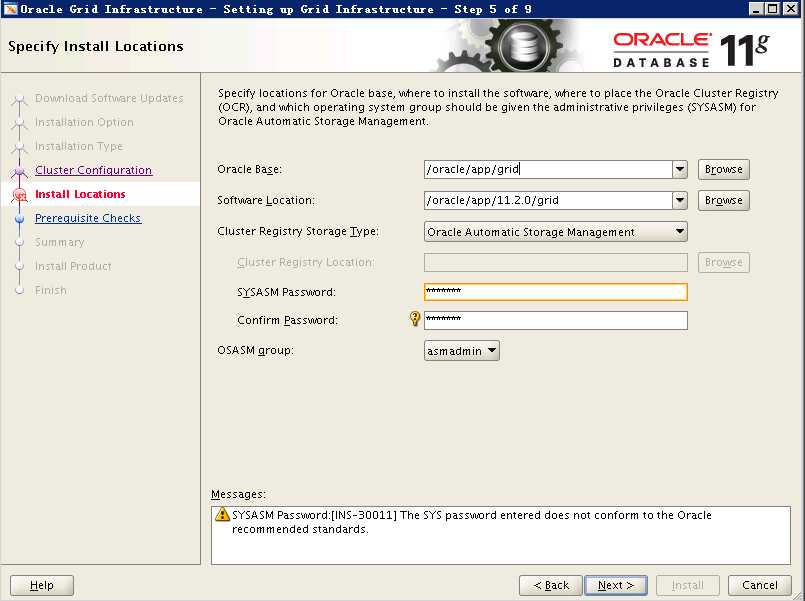Click the Prerequisite Checks step marker icon
The width and height of the screenshot is (805, 601).
[20, 219]
